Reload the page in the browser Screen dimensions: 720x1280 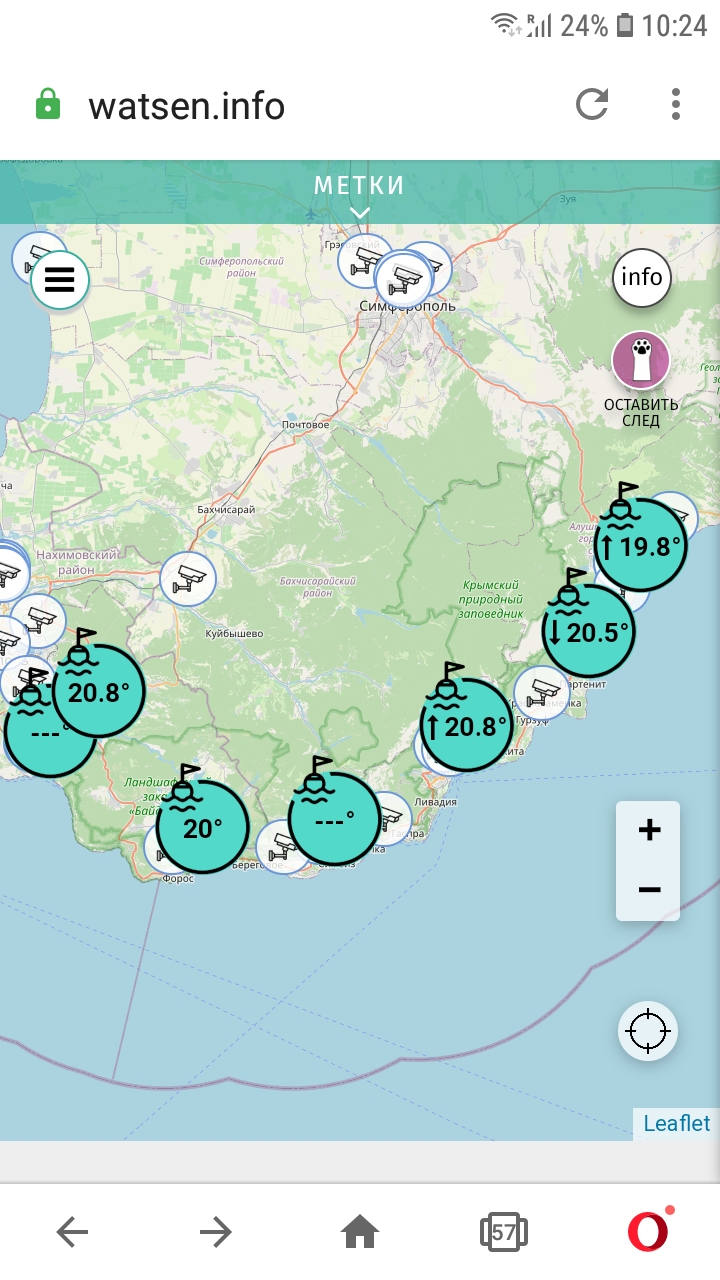pos(592,104)
